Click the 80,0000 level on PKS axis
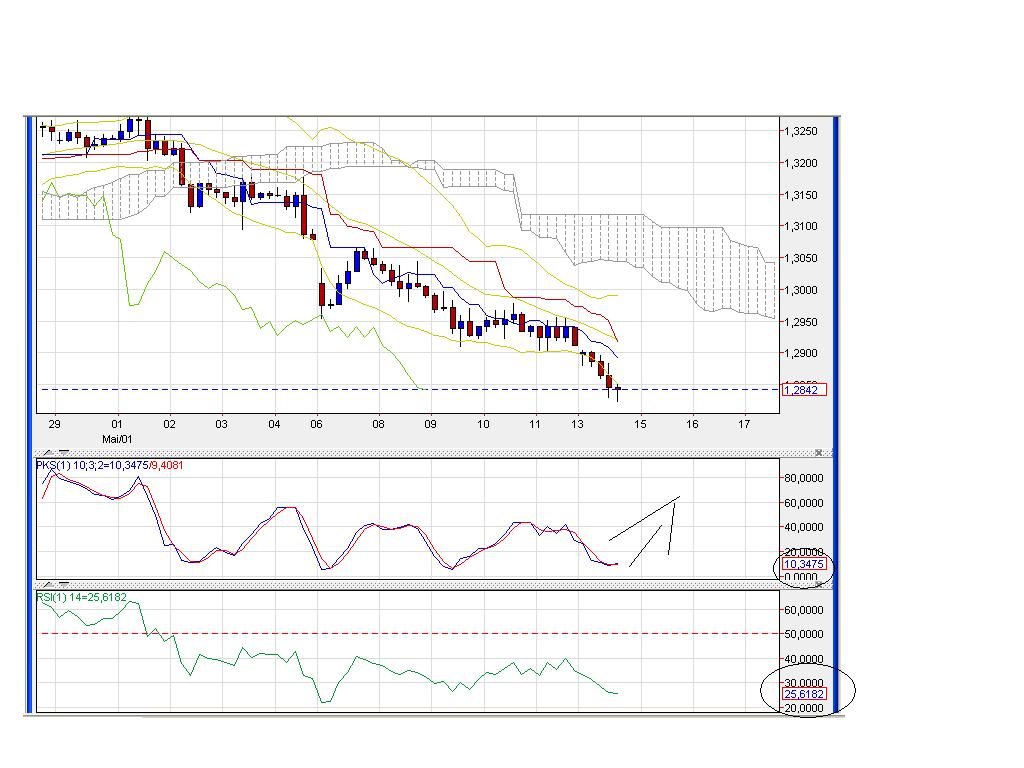The height and width of the screenshot is (768, 1024). [803, 478]
